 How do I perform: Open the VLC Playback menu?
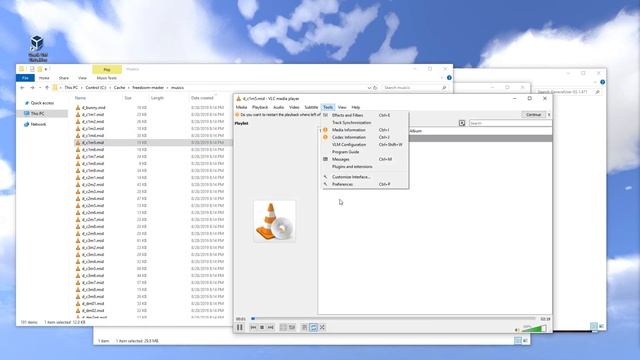(260, 107)
